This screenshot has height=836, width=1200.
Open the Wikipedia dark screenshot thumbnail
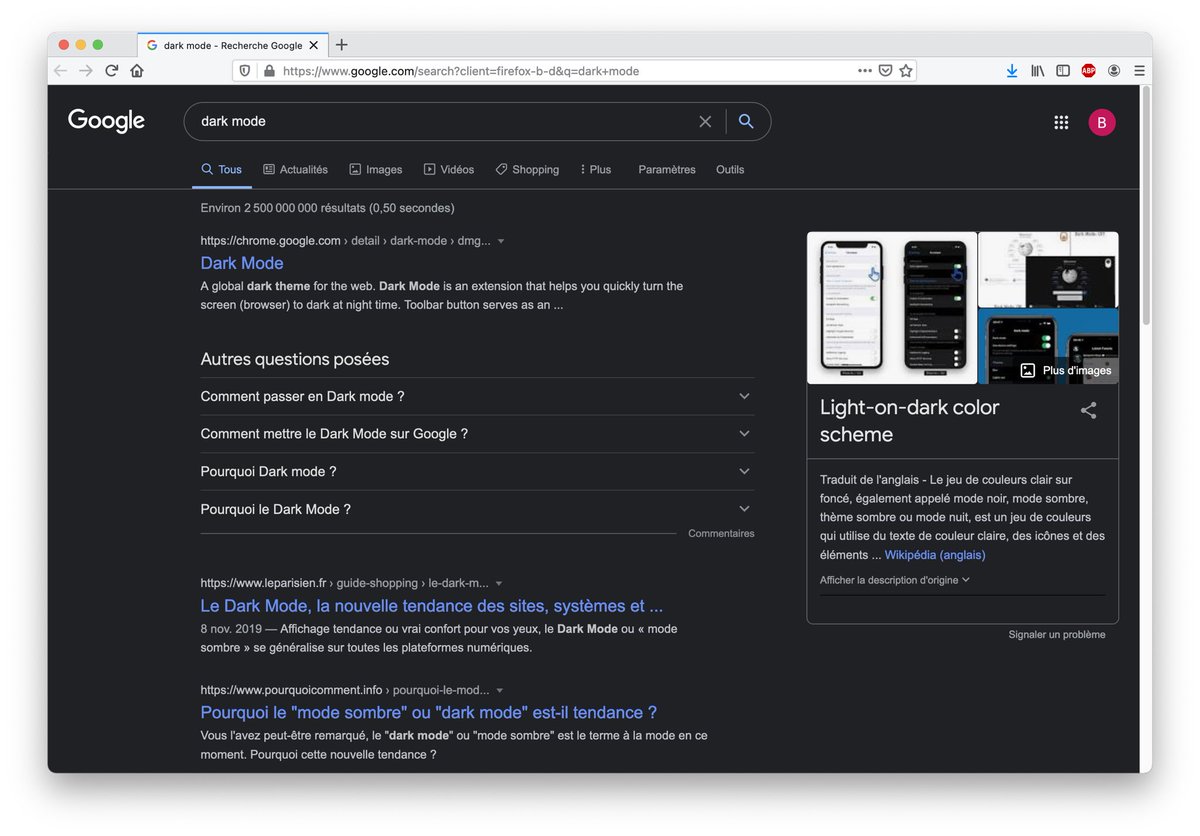click(1048, 270)
